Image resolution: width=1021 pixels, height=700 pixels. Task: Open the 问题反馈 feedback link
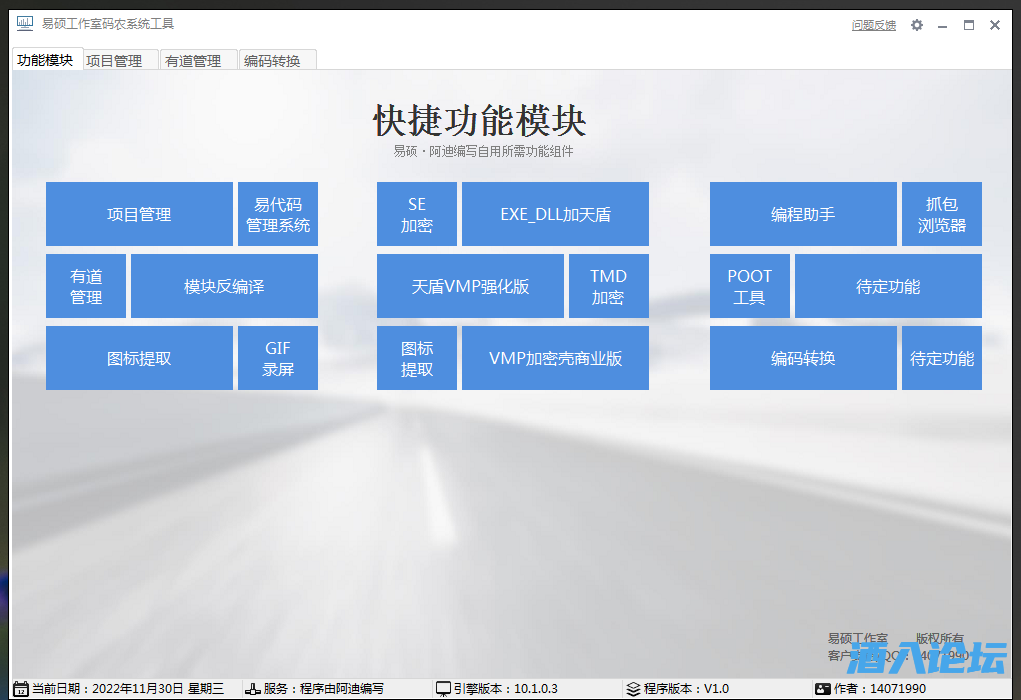[x=874, y=26]
